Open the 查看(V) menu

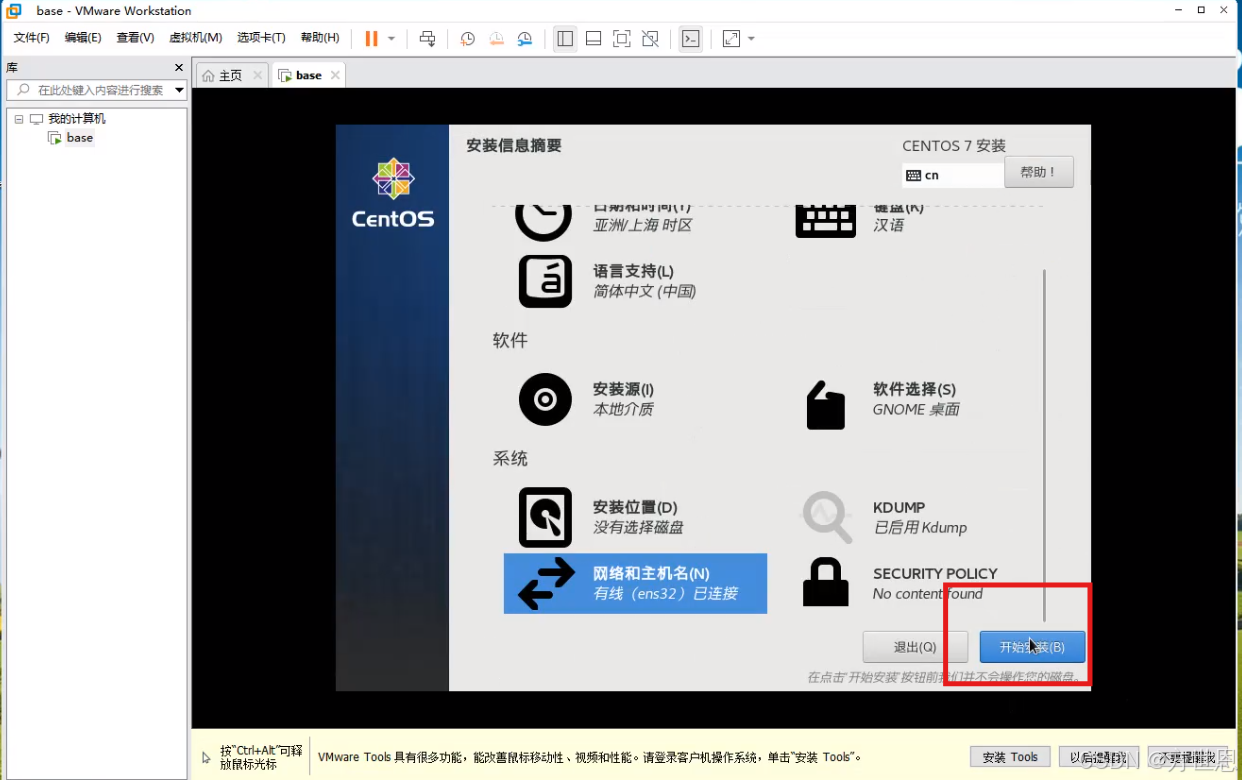pyautogui.click(x=135, y=38)
